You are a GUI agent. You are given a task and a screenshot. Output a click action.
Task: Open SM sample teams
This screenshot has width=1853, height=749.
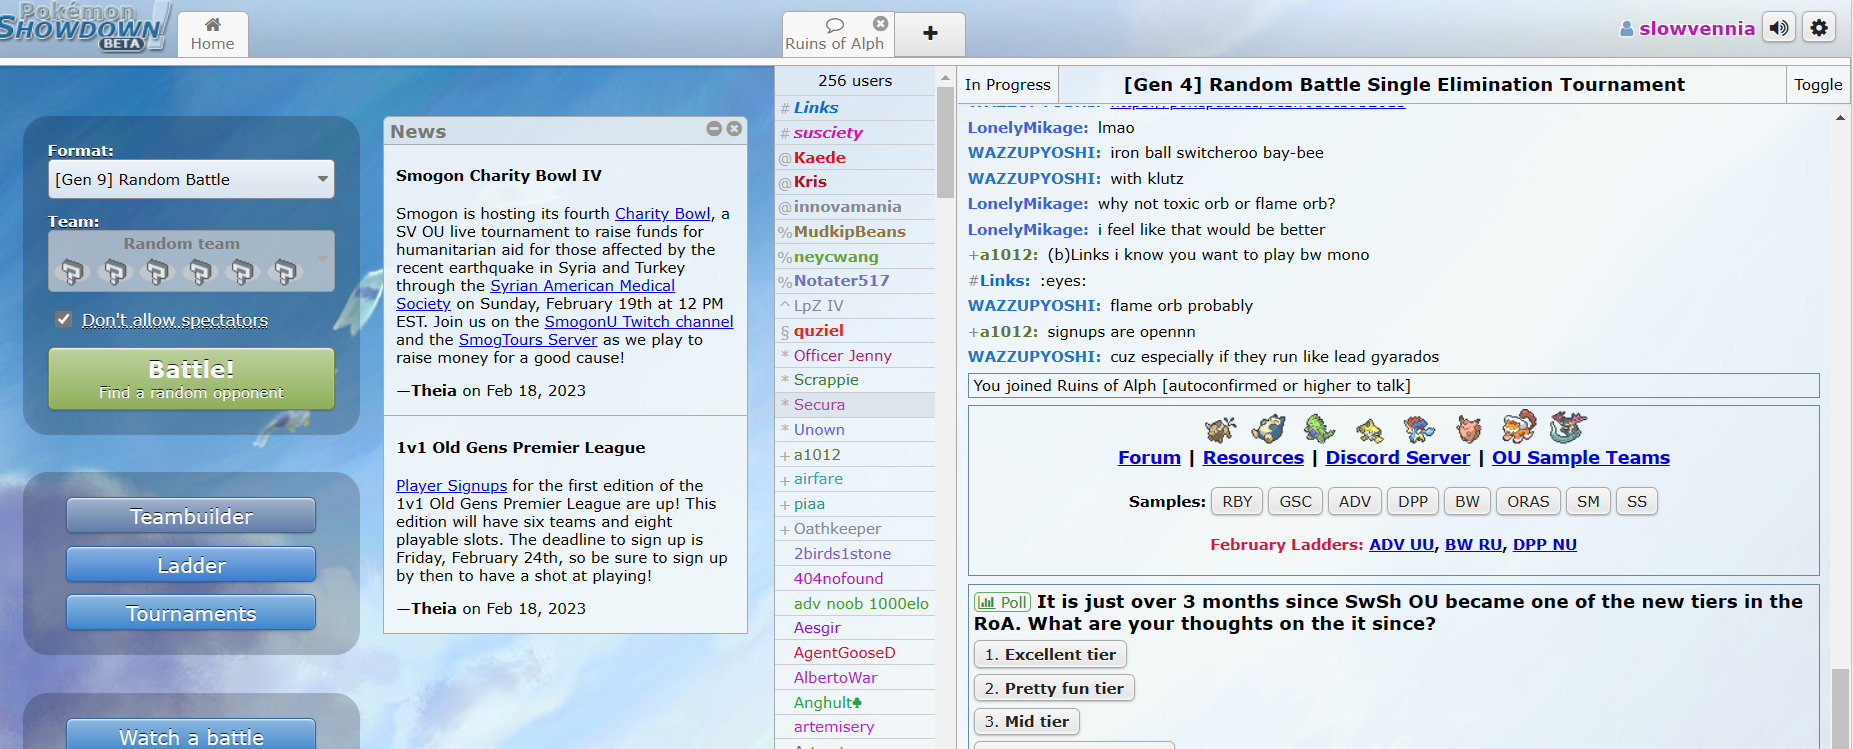click(x=1588, y=501)
